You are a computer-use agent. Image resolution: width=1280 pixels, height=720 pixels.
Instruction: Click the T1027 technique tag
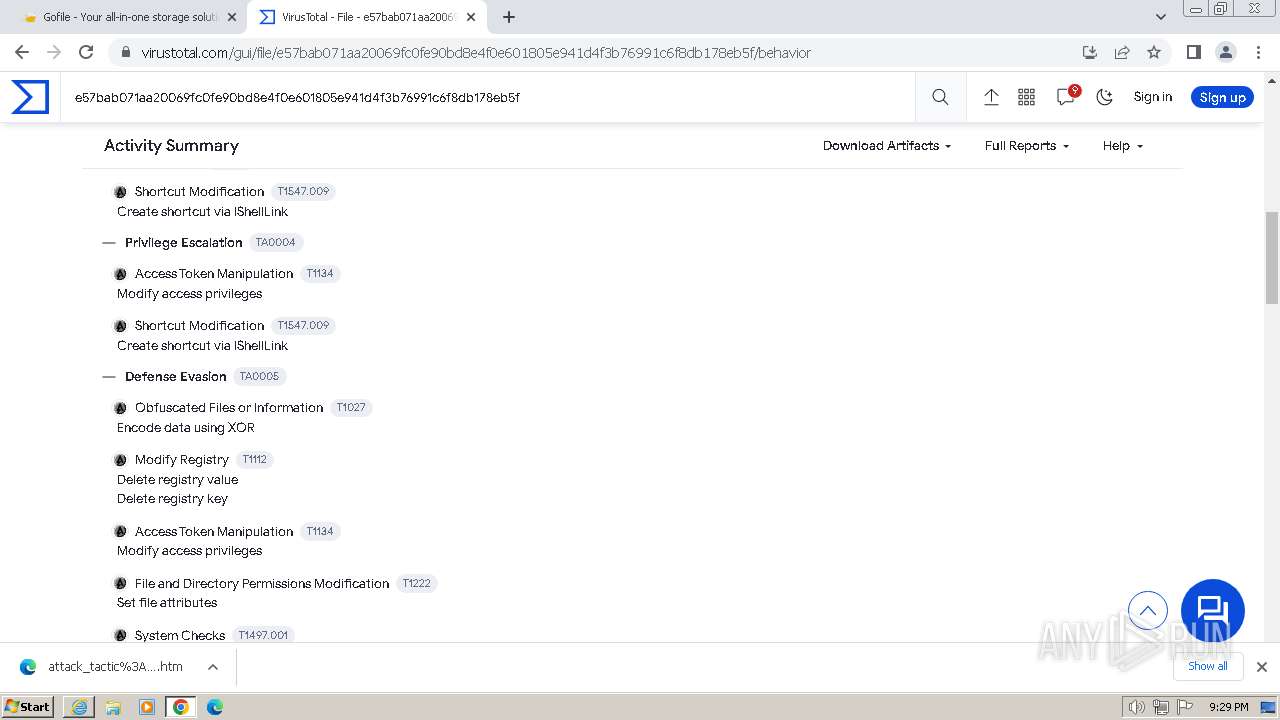[351, 407]
